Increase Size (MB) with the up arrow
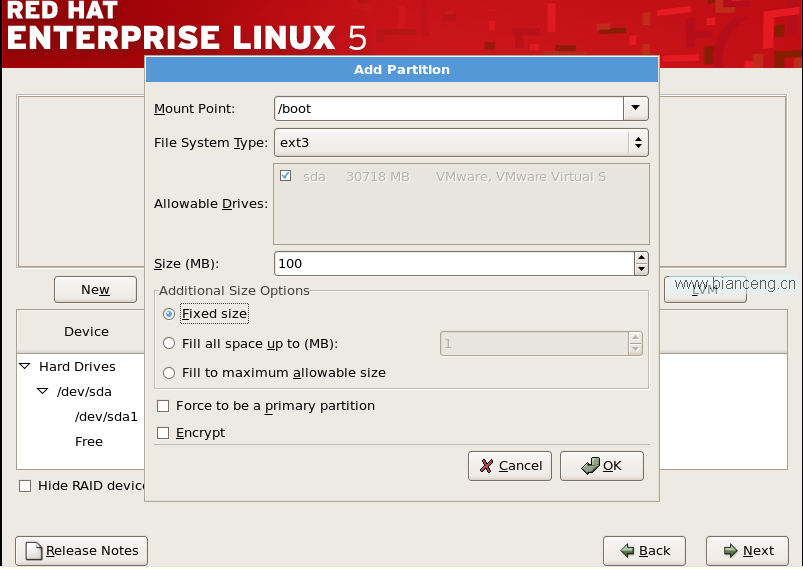The height and width of the screenshot is (569, 803). [x=641, y=258]
